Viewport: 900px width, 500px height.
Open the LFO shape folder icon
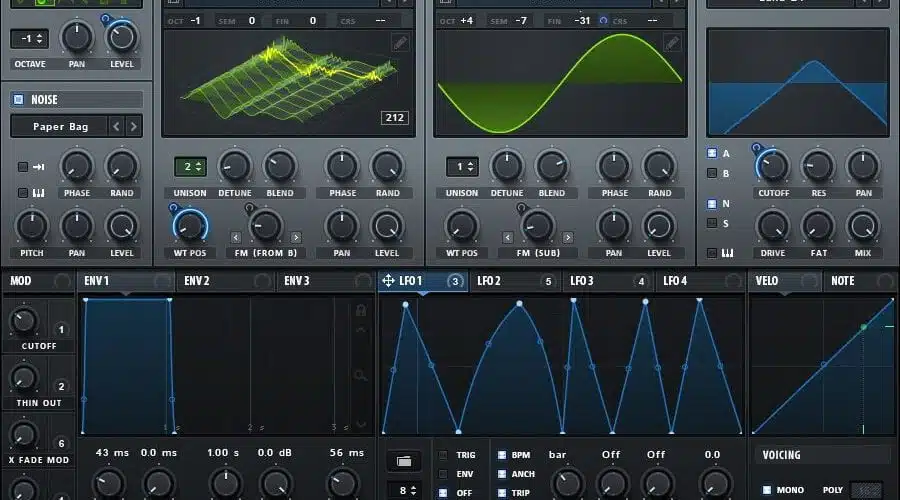pyautogui.click(x=404, y=461)
